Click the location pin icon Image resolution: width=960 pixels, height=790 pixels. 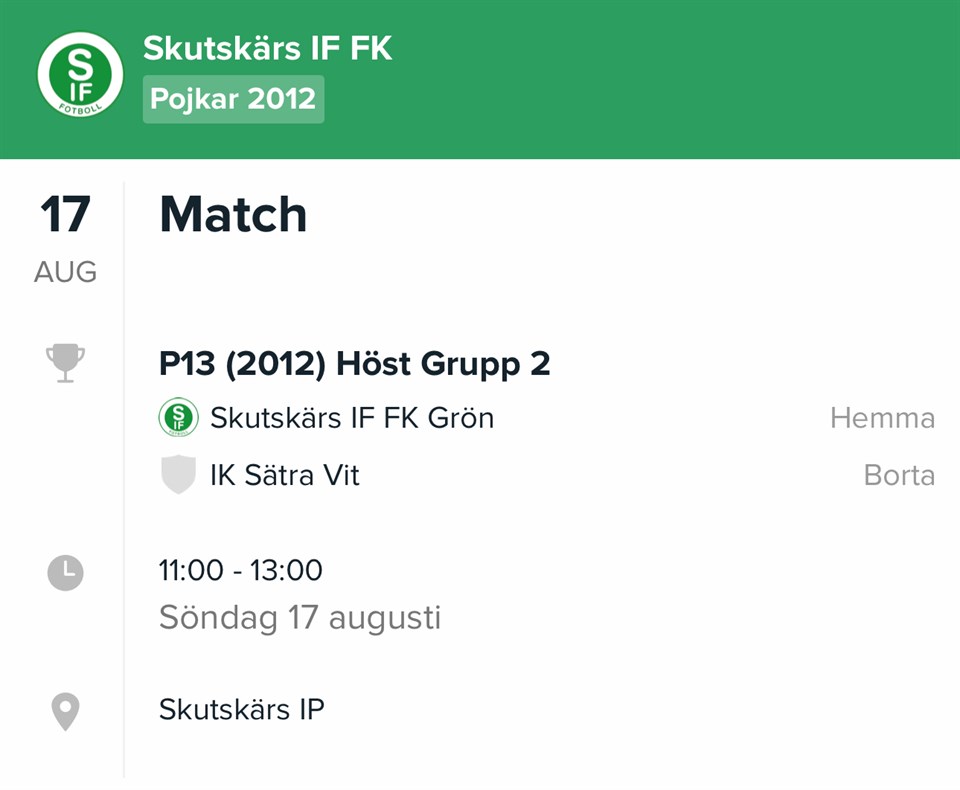(66, 711)
